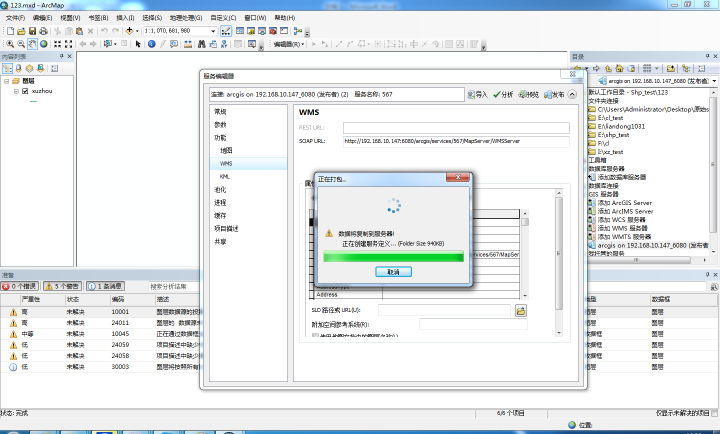Select the Identify info tool
720x434 pixels.
pyautogui.click(x=151, y=44)
